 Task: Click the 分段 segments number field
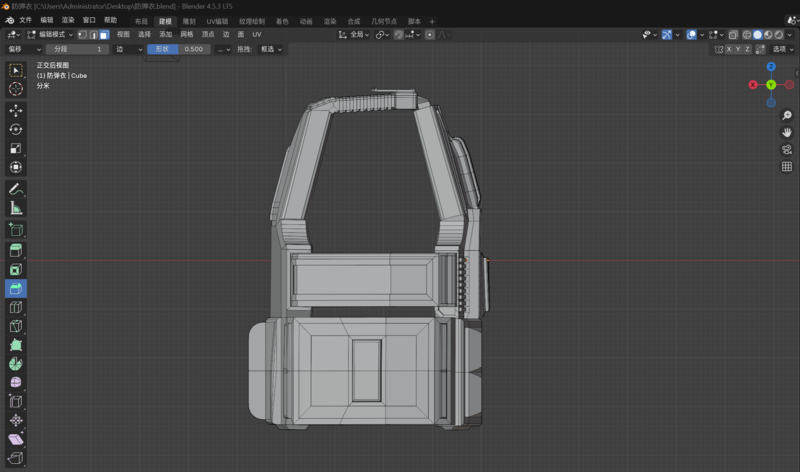click(77, 49)
